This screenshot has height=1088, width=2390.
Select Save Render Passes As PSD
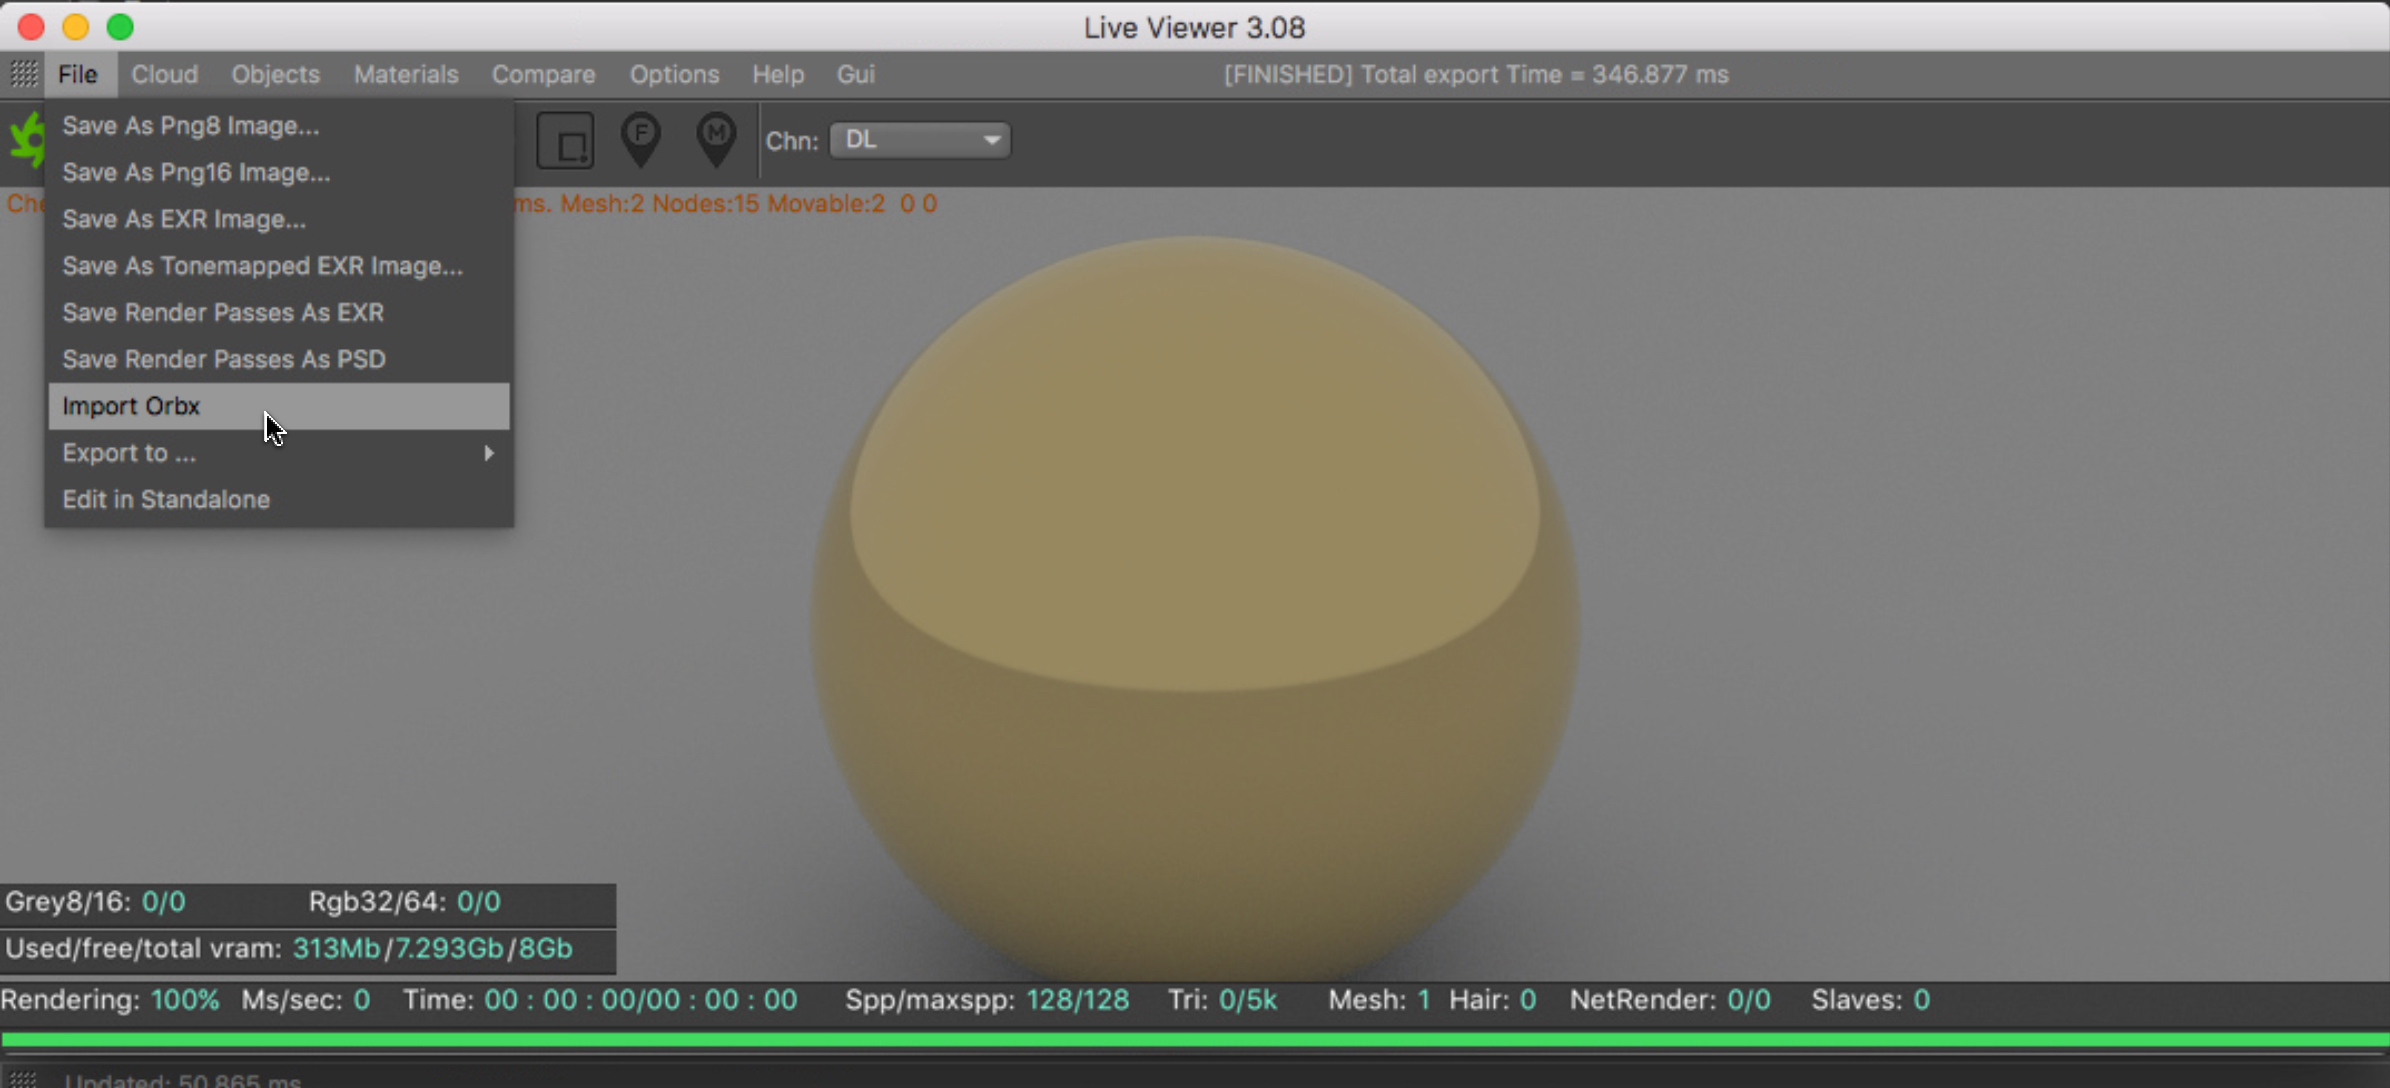click(223, 359)
